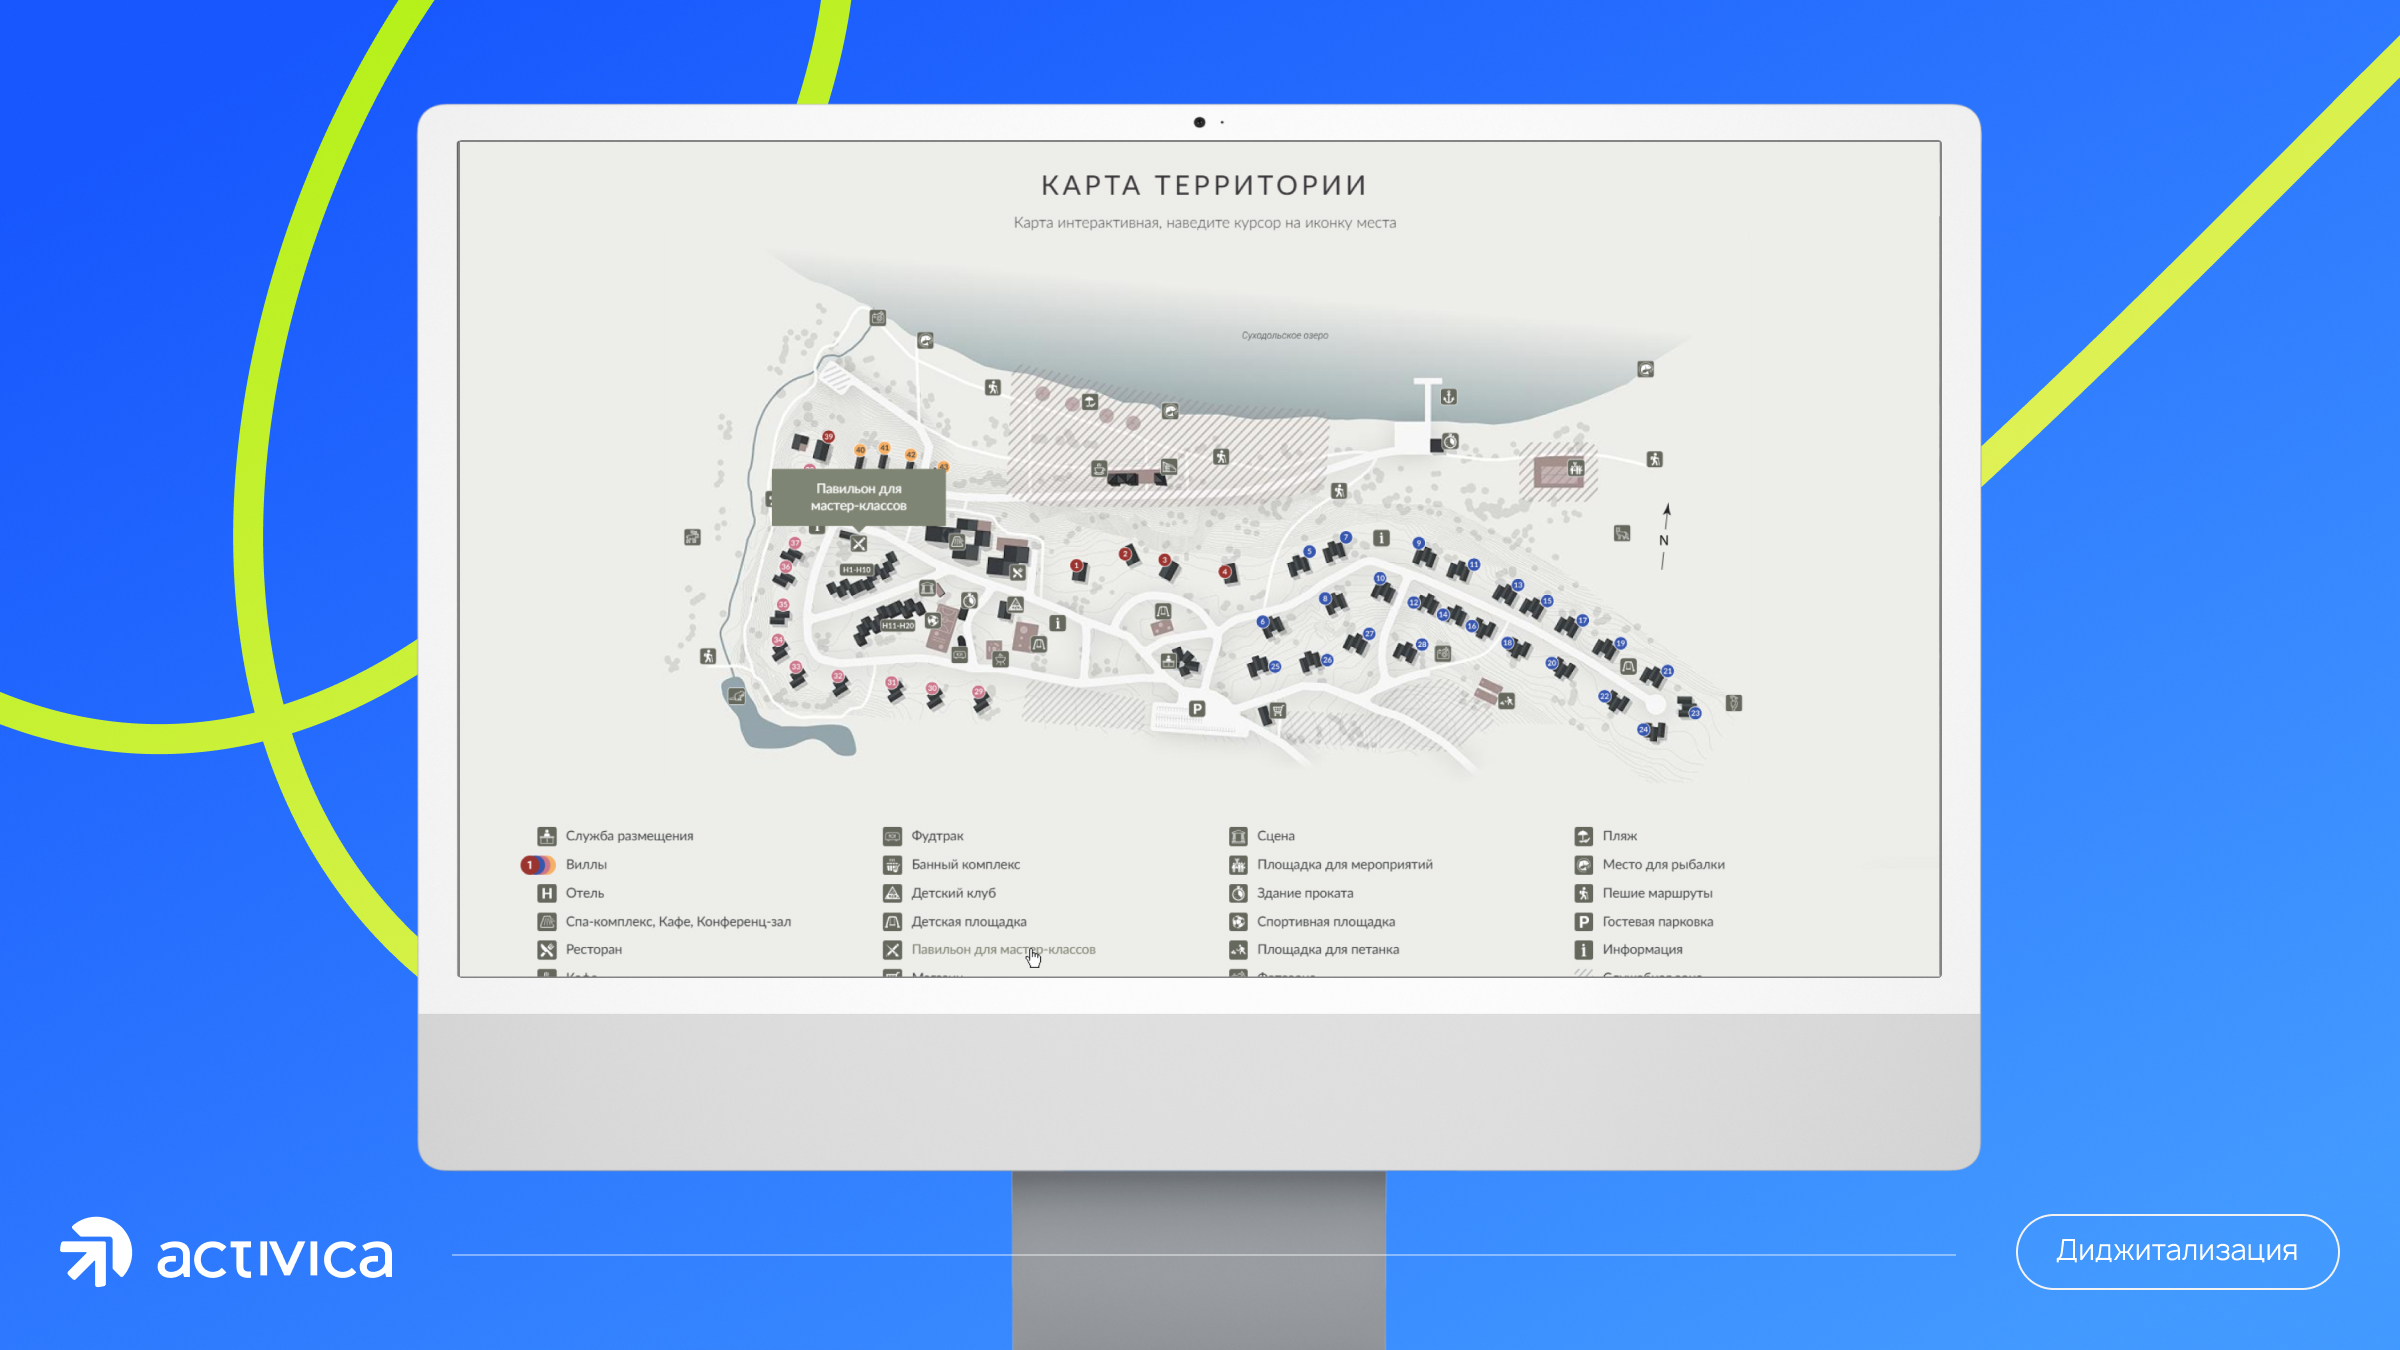
Task: Click the spa complex building marker
Action: [x=957, y=541]
